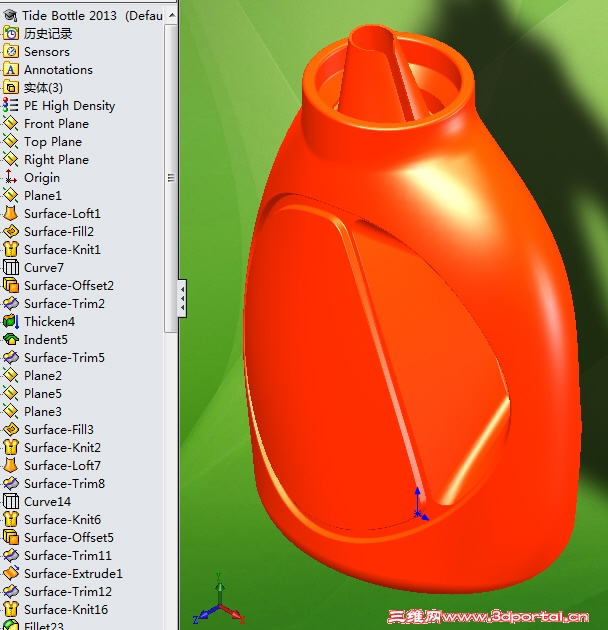Select the Plane5 label
The width and height of the screenshot is (608, 630).
click(x=43, y=394)
